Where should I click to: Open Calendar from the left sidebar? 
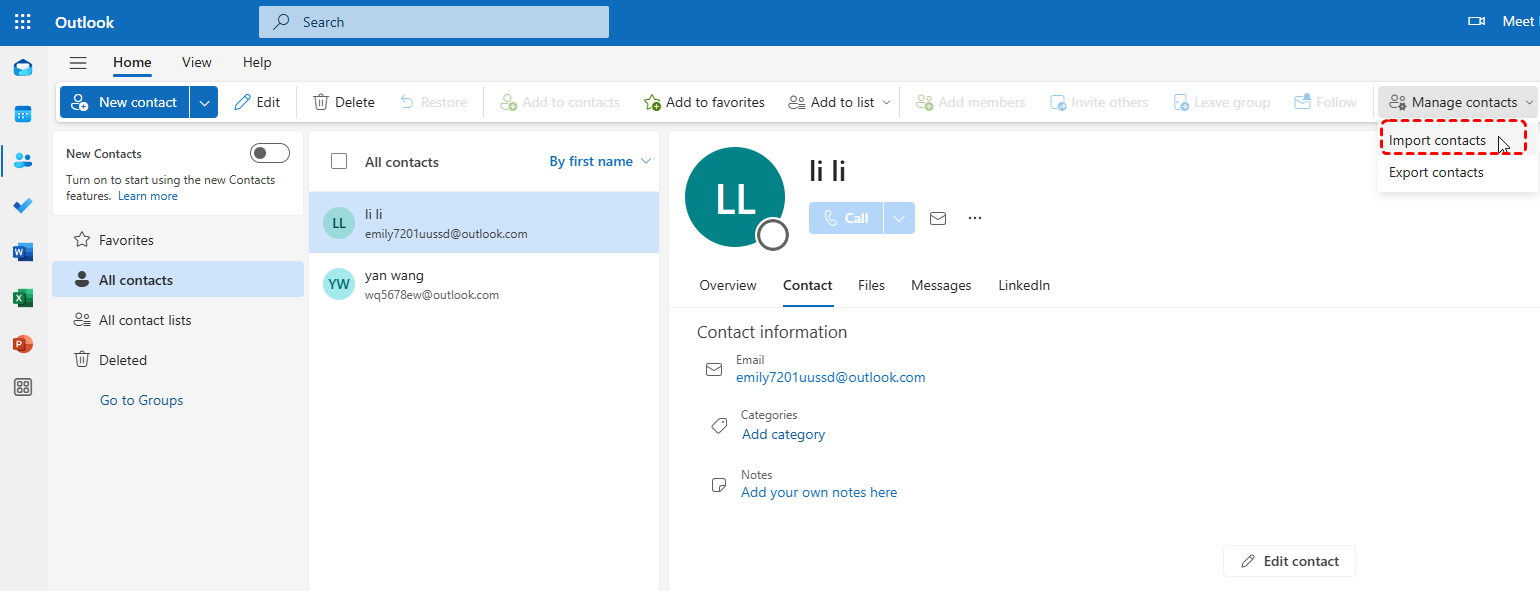(23, 114)
